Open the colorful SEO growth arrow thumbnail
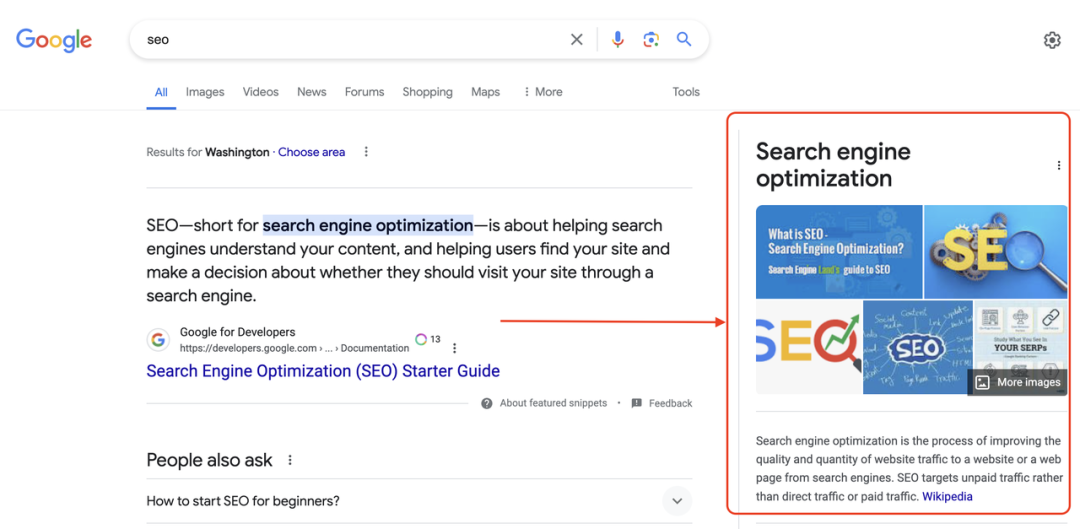This screenshot has width=1080, height=529. pos(809,346)
